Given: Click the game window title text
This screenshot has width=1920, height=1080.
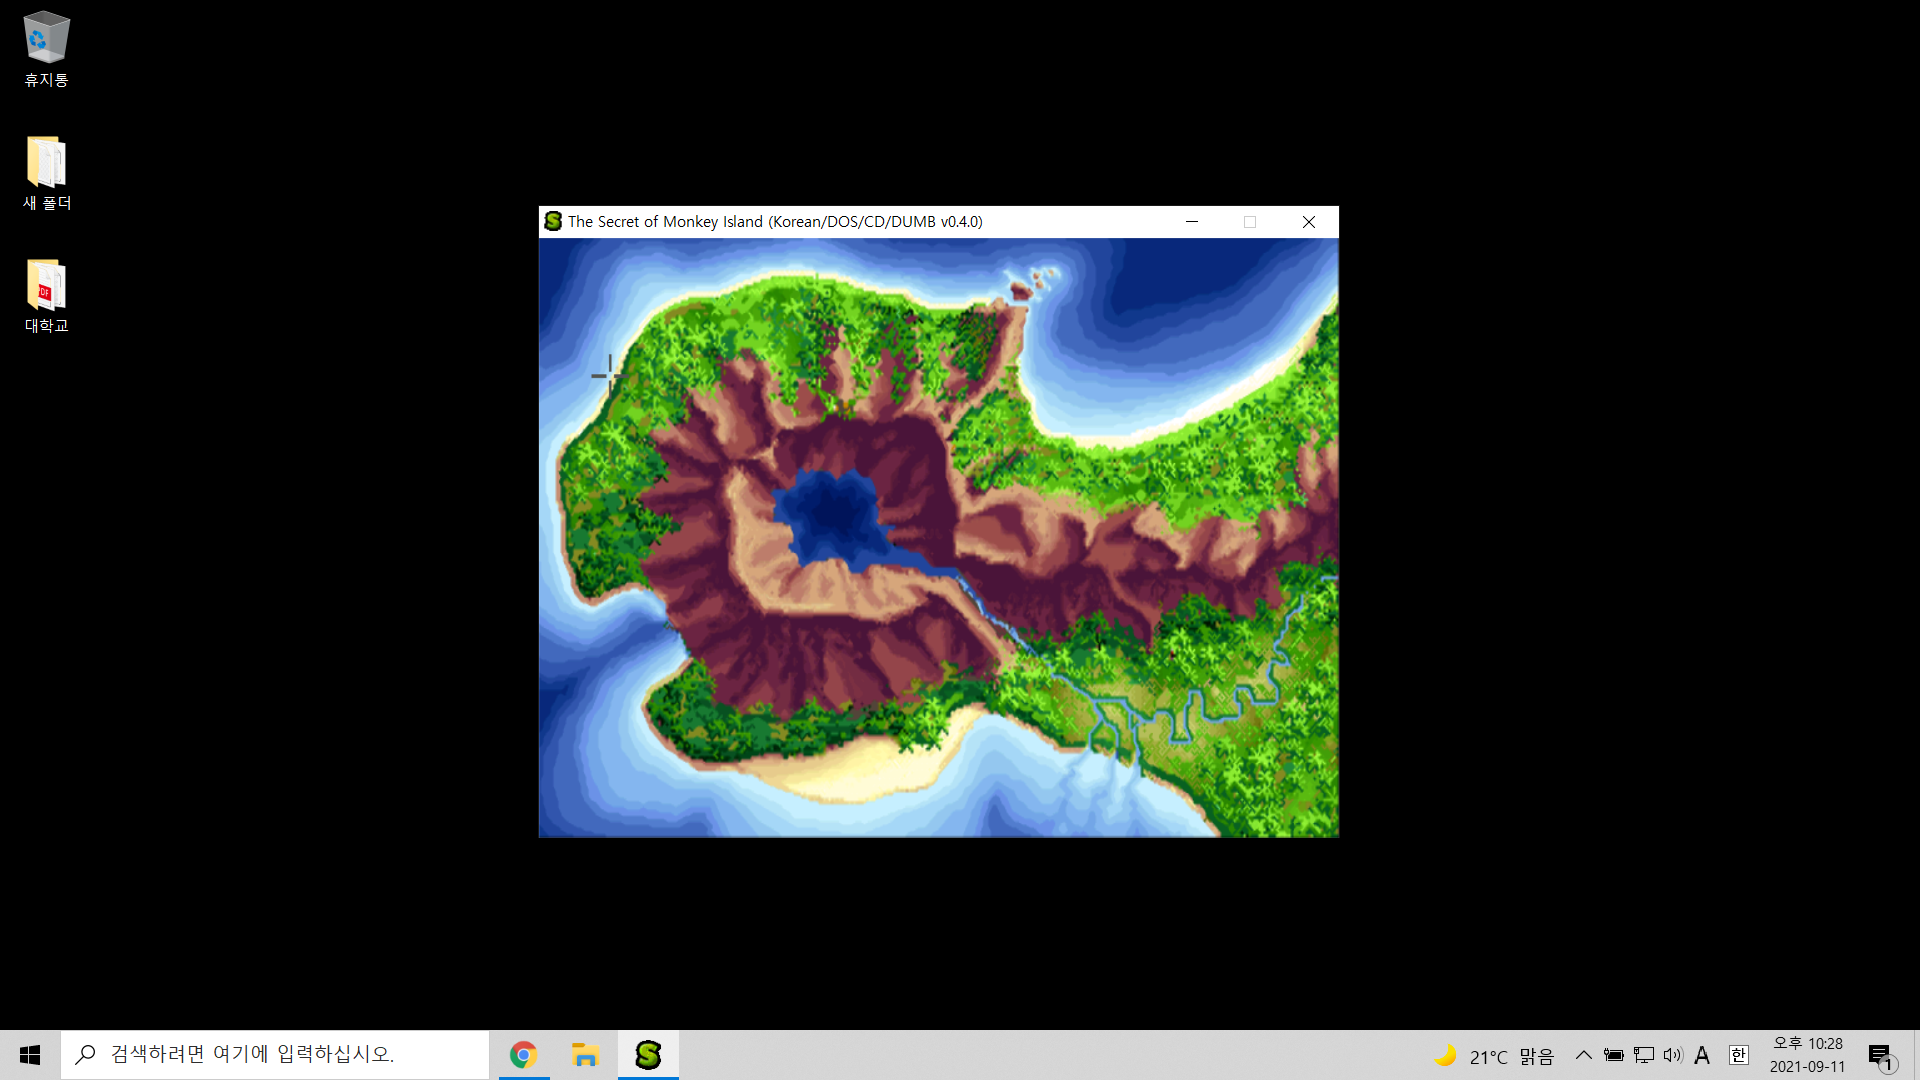Looking at the screenshot, I should click(775, 222).
